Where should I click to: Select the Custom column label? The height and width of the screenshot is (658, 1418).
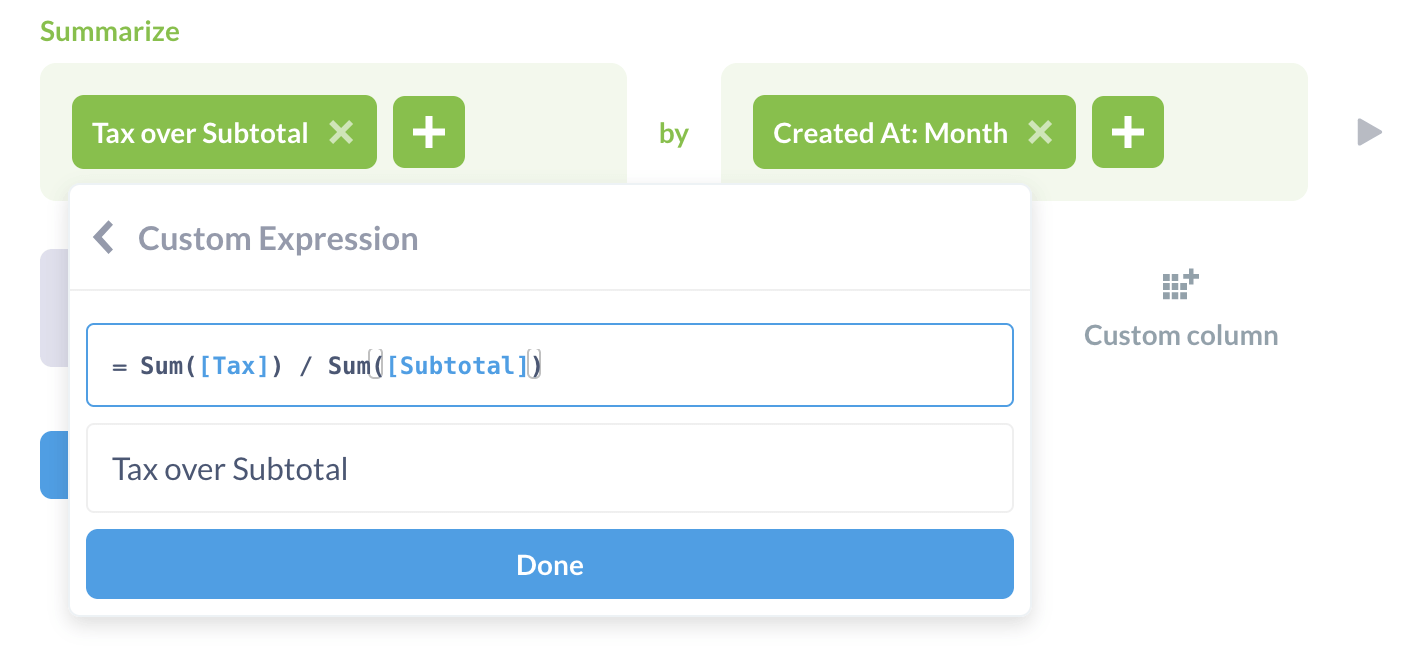(1180, 335)
